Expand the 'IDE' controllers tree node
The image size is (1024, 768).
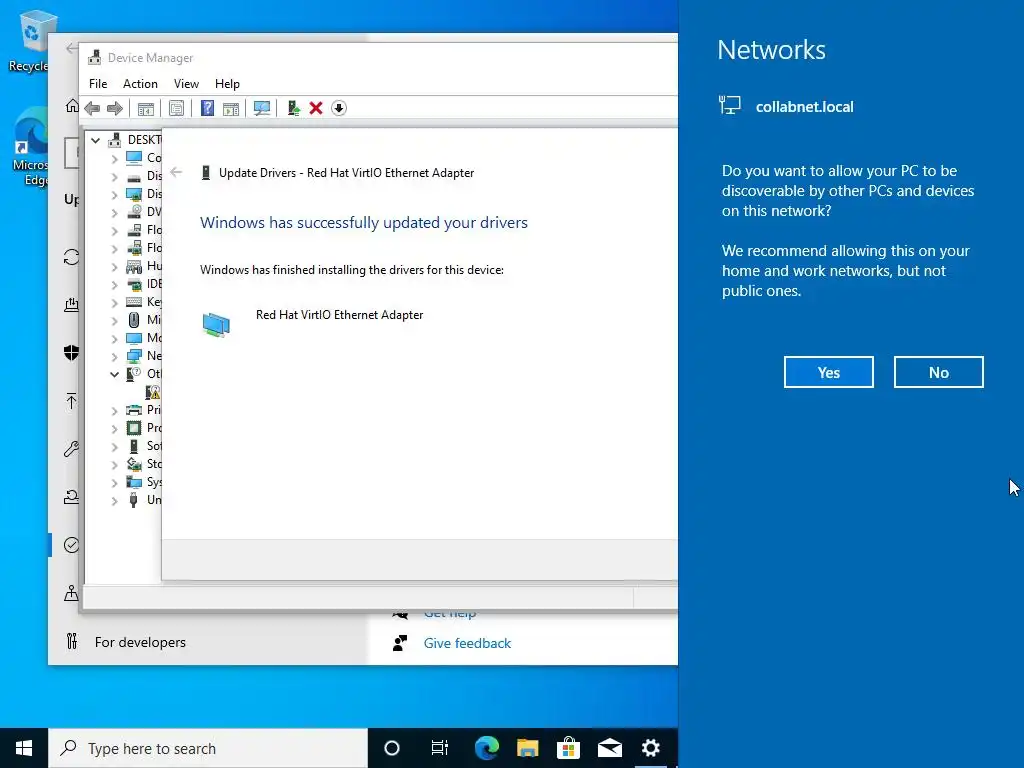tap(114, 284)
